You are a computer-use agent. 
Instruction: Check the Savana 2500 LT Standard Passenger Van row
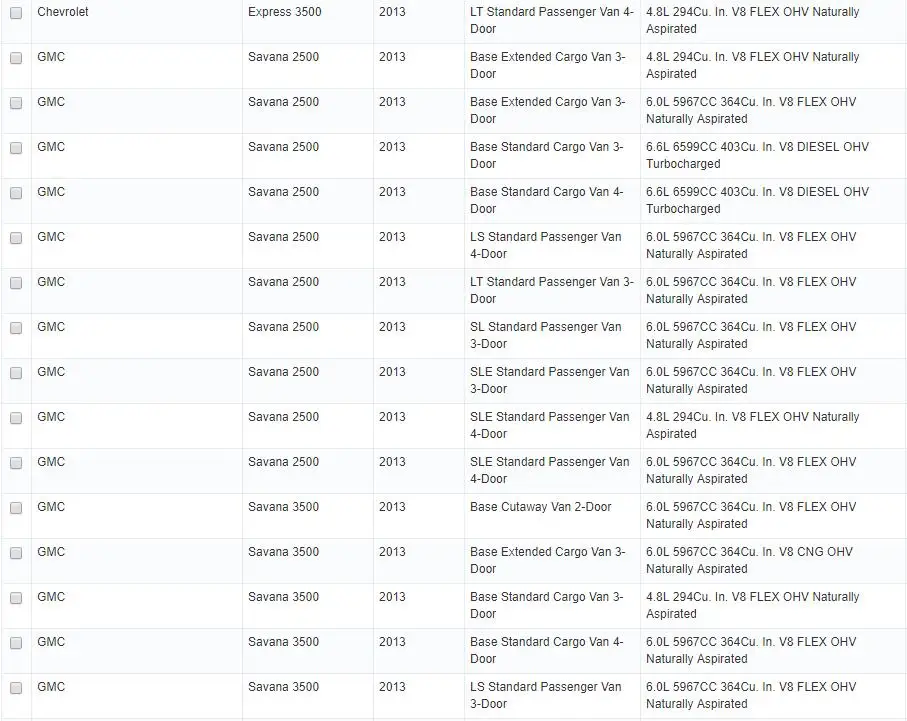[x=16, y=283]
